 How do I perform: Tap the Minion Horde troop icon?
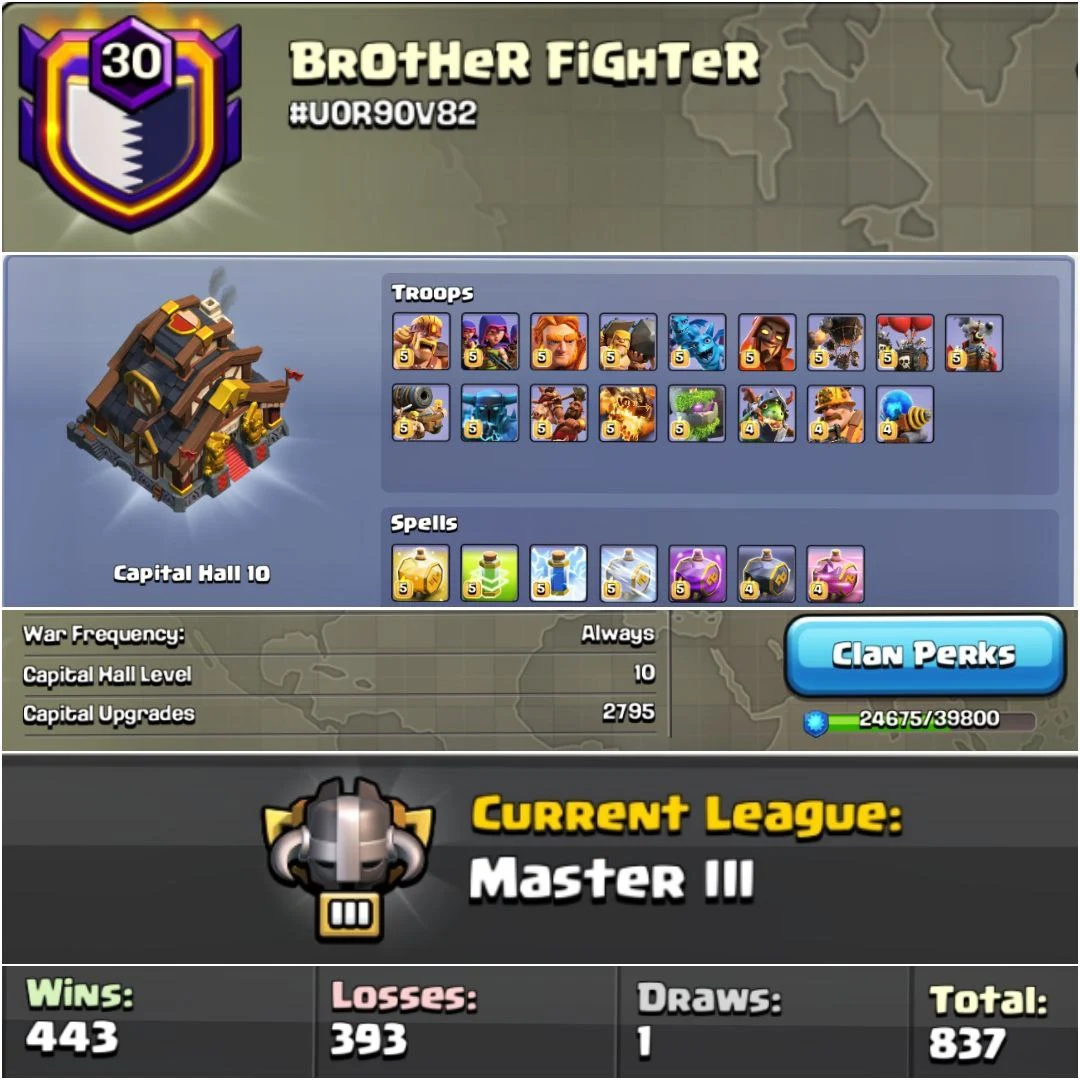(x=697, y=342)
